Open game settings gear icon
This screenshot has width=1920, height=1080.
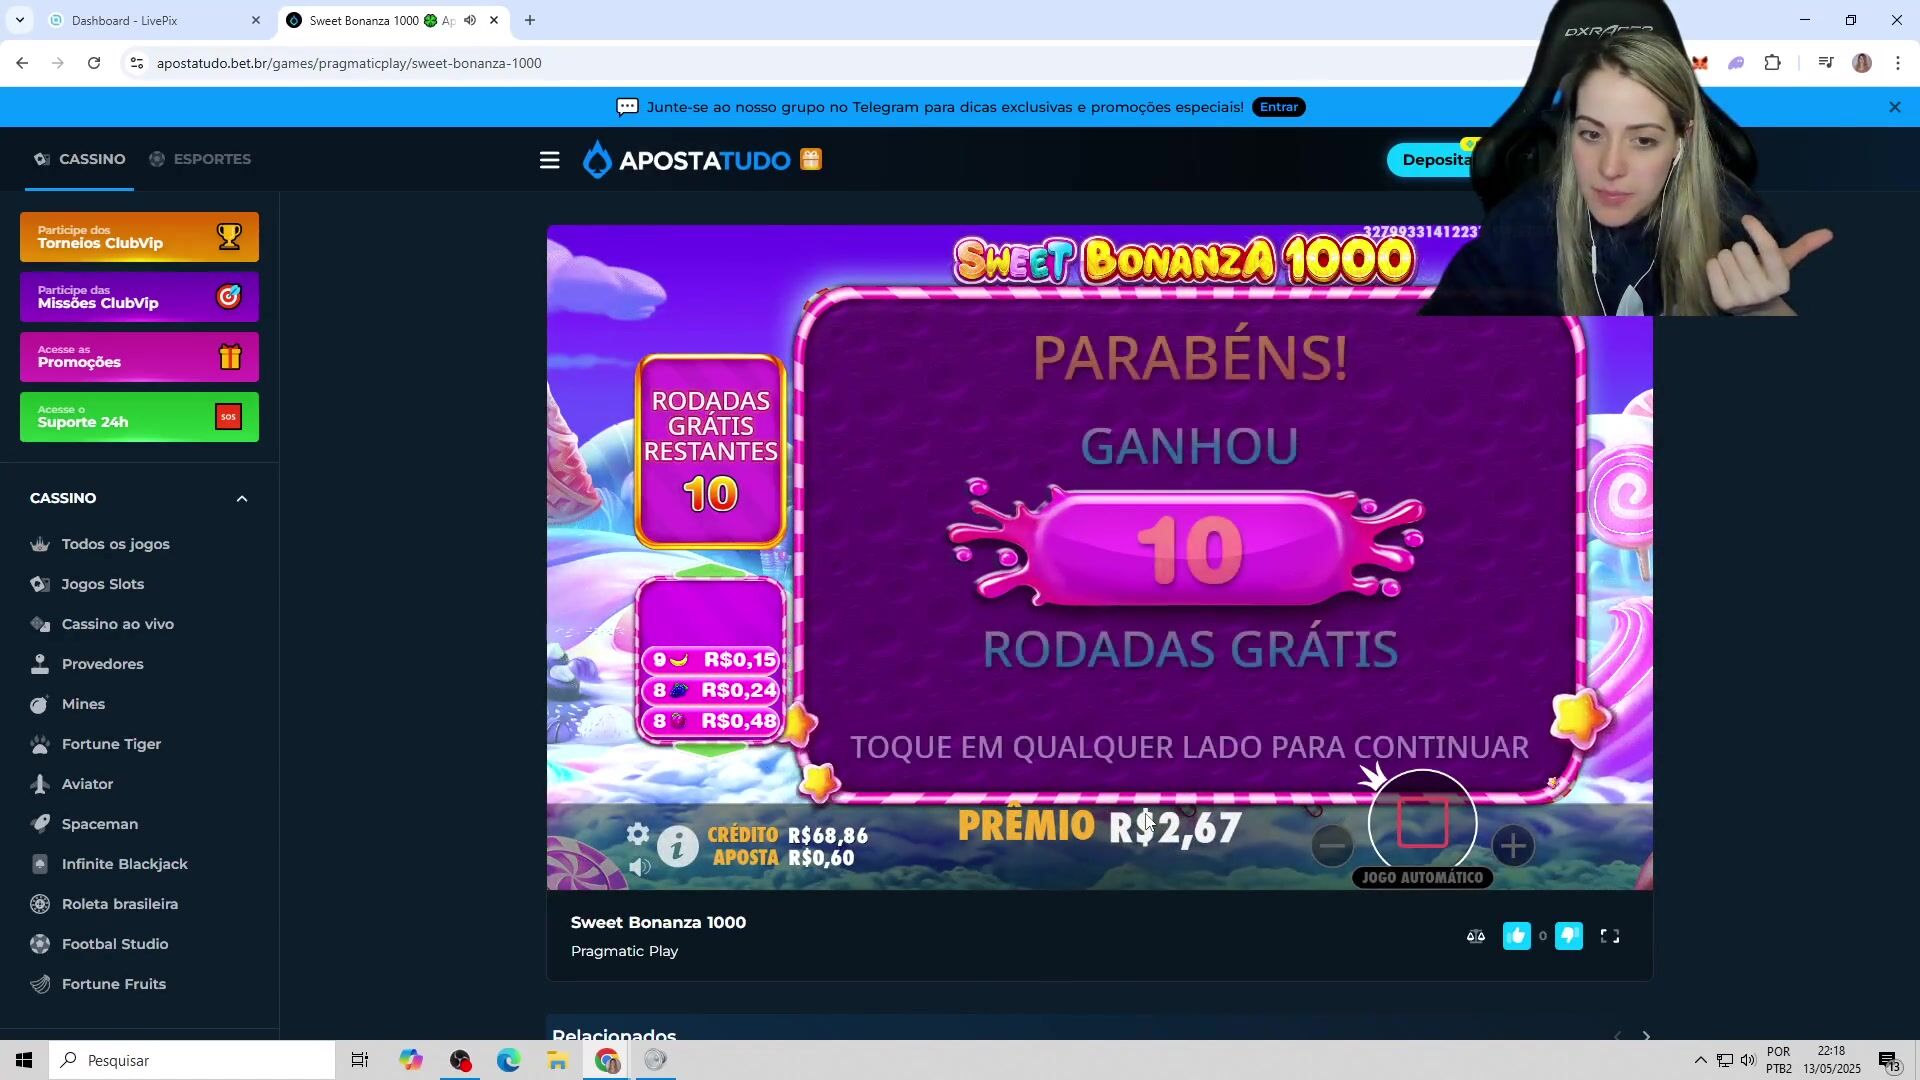638,834
